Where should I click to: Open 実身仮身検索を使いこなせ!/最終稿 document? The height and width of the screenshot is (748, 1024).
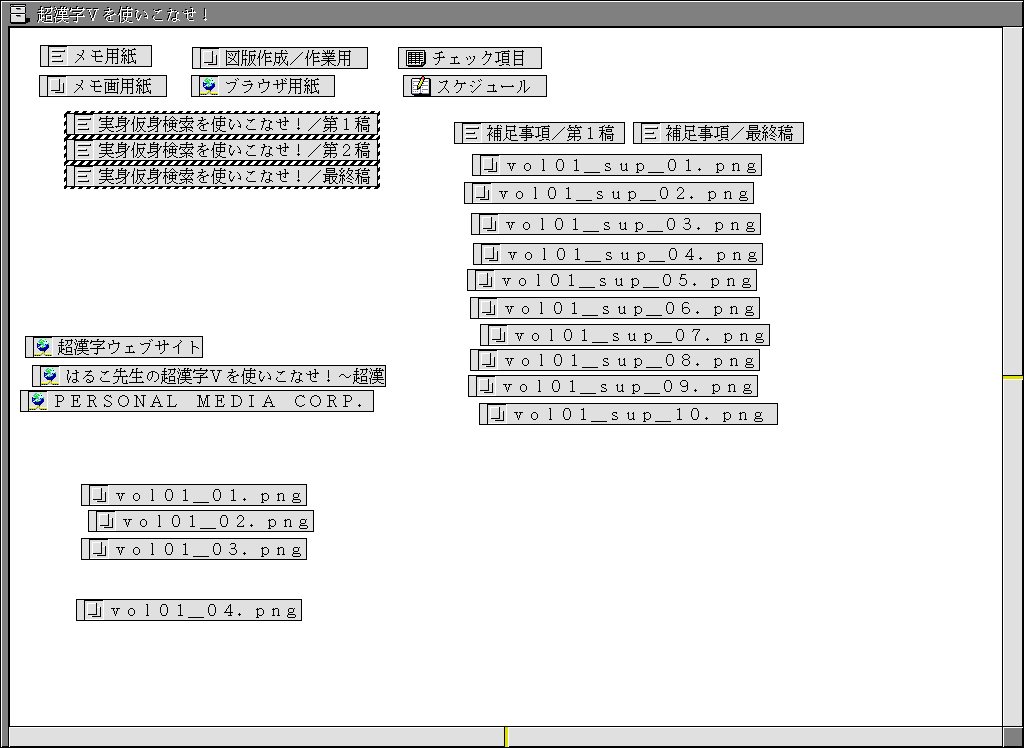point(222,176)
